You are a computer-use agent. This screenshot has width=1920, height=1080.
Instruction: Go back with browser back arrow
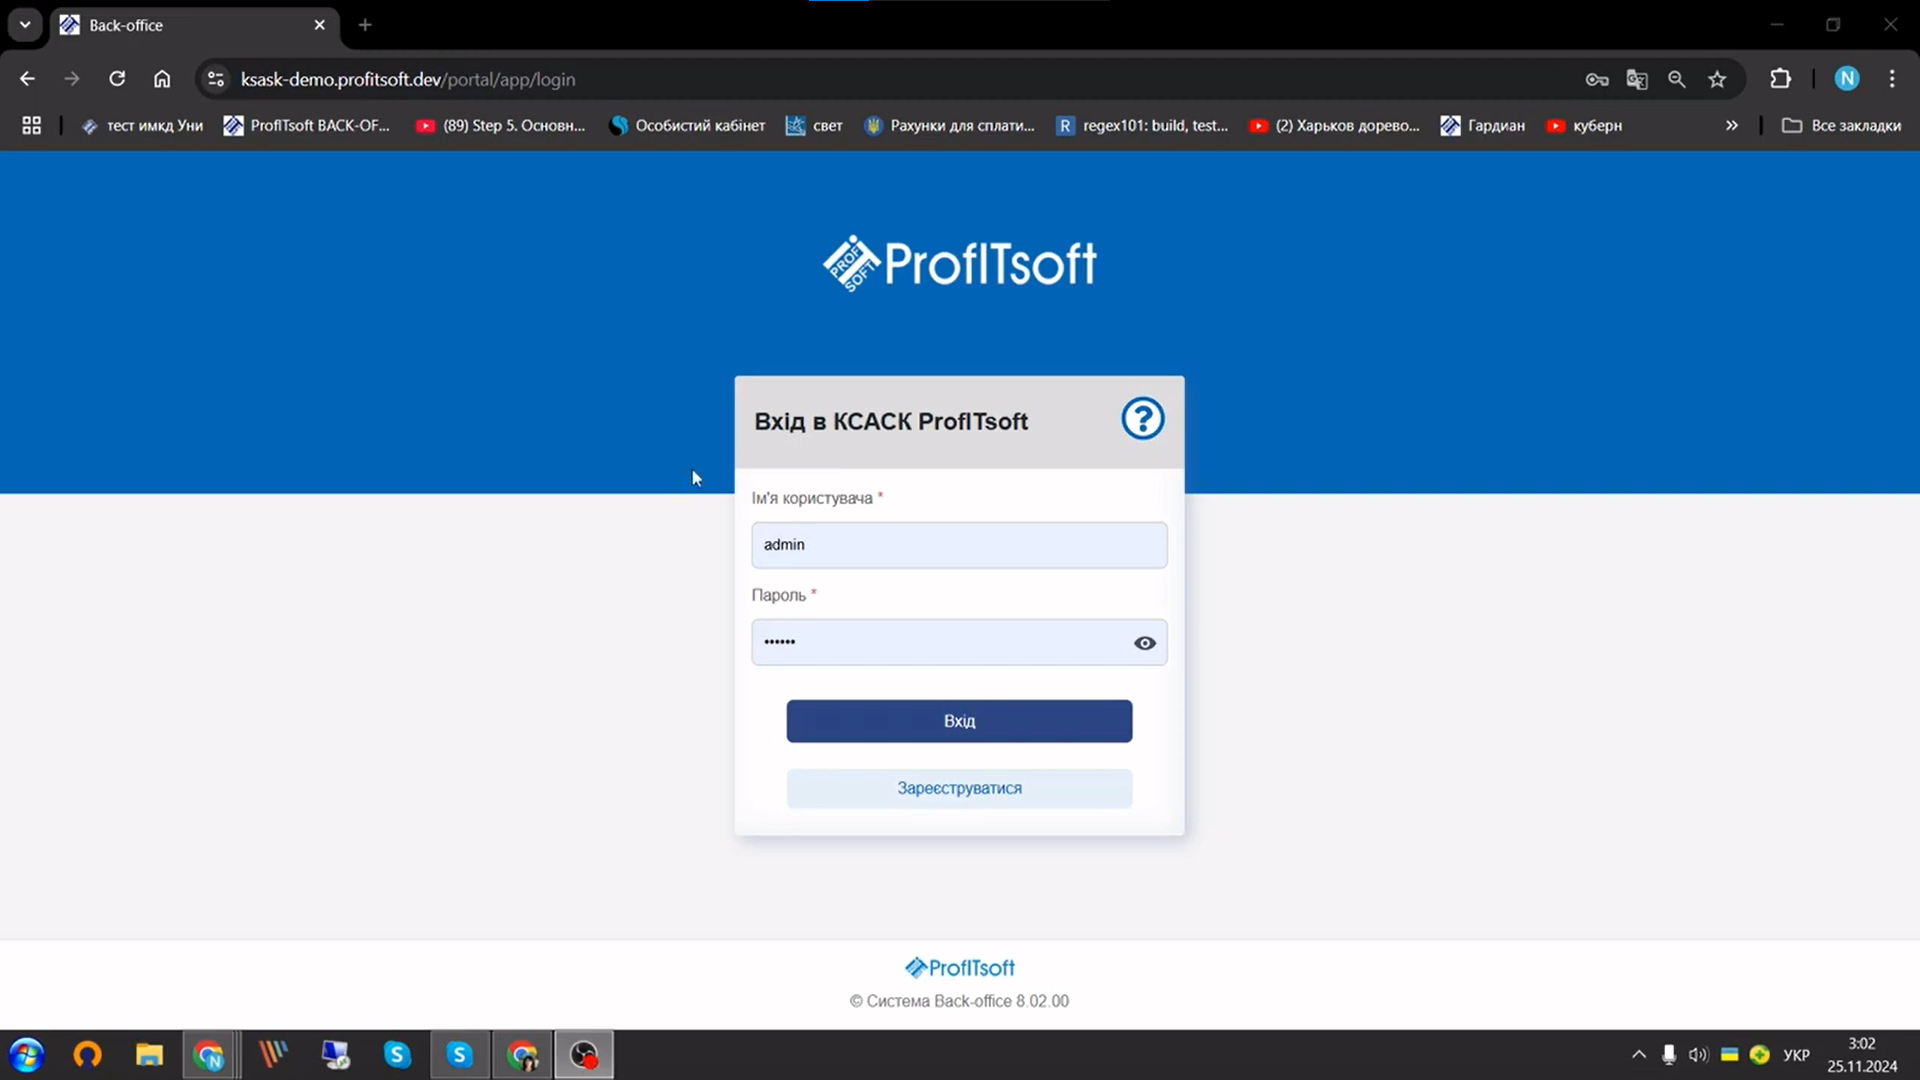click(27, 79)
